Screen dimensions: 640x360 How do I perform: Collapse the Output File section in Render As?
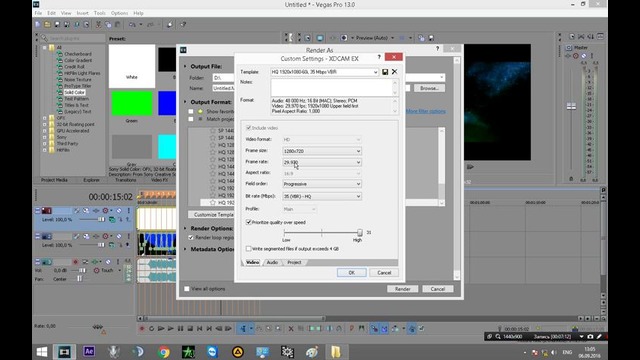tap(185, 67)
